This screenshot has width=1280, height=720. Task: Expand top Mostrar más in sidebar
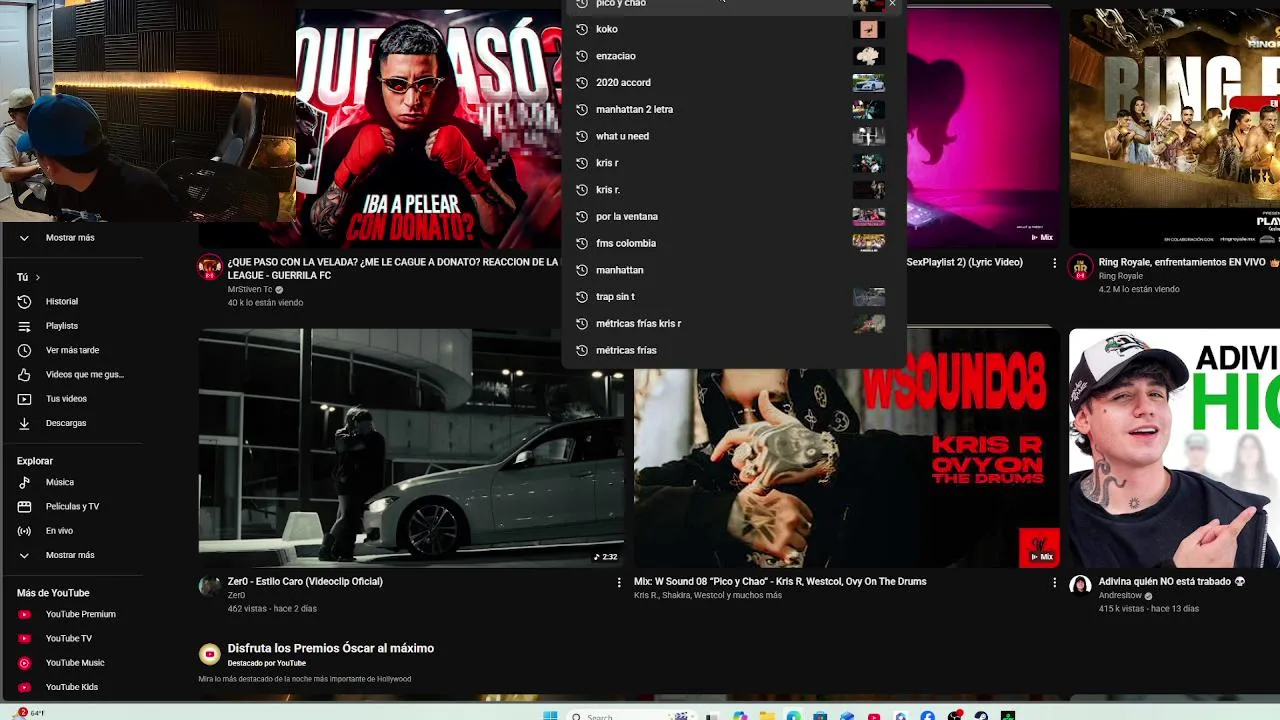70,238
